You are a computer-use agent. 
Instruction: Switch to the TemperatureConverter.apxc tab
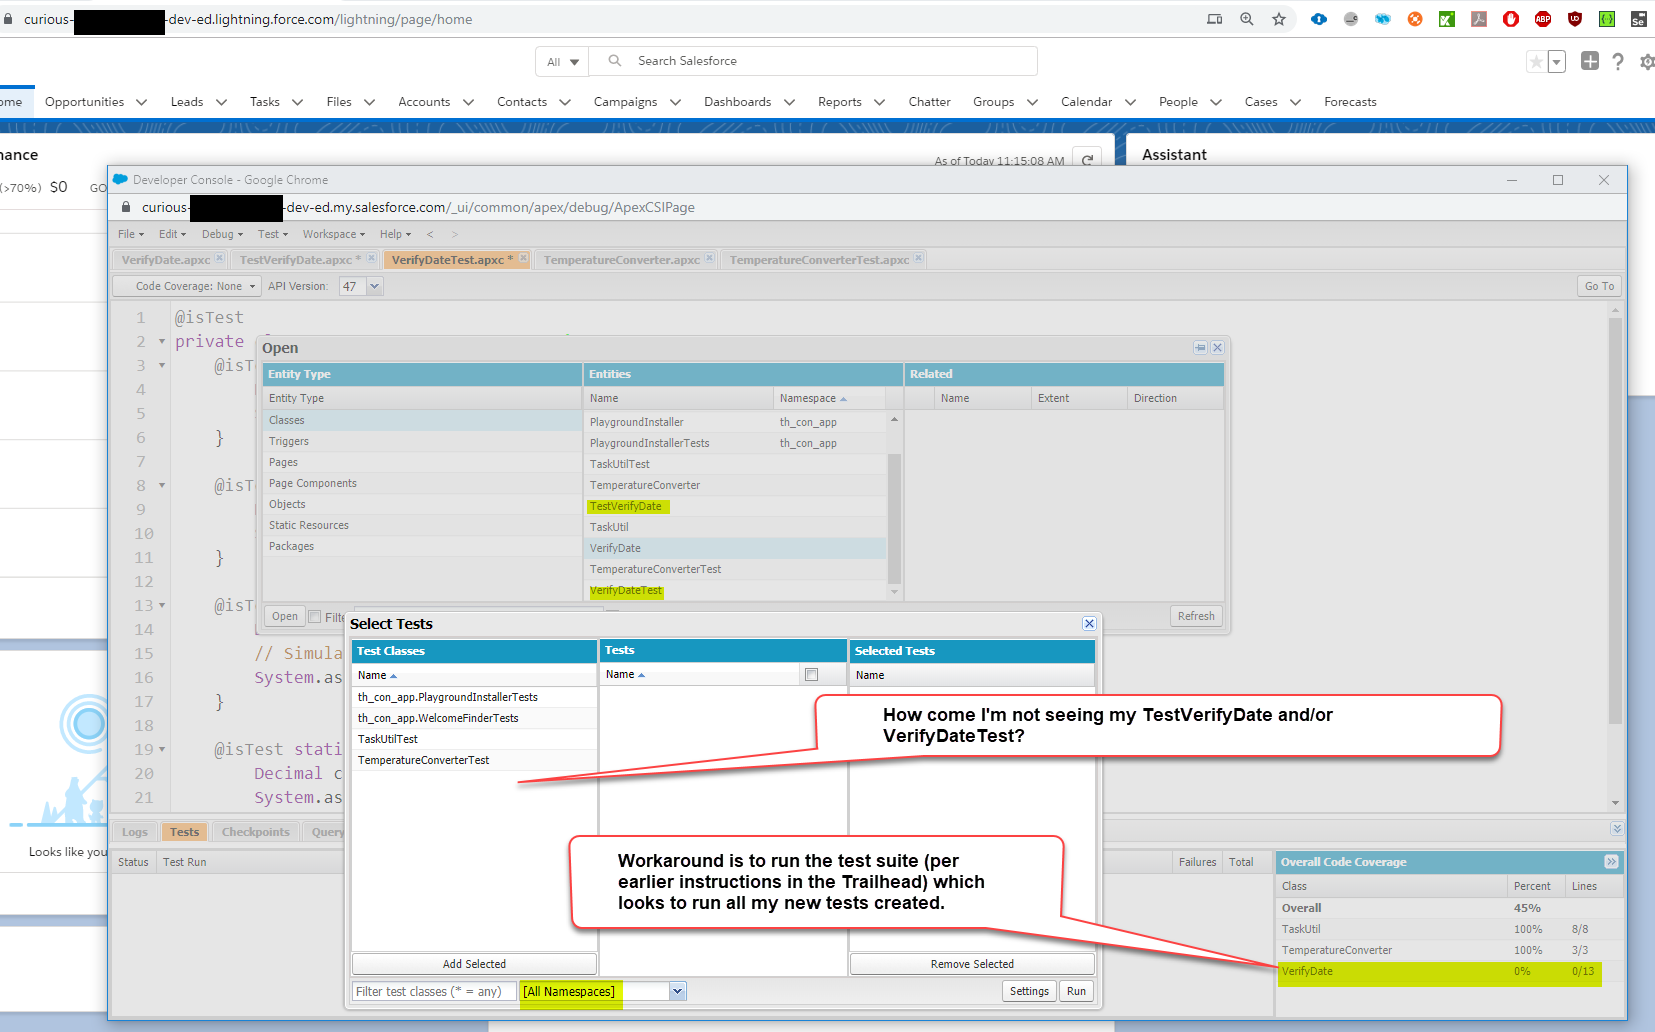point(621,260)
